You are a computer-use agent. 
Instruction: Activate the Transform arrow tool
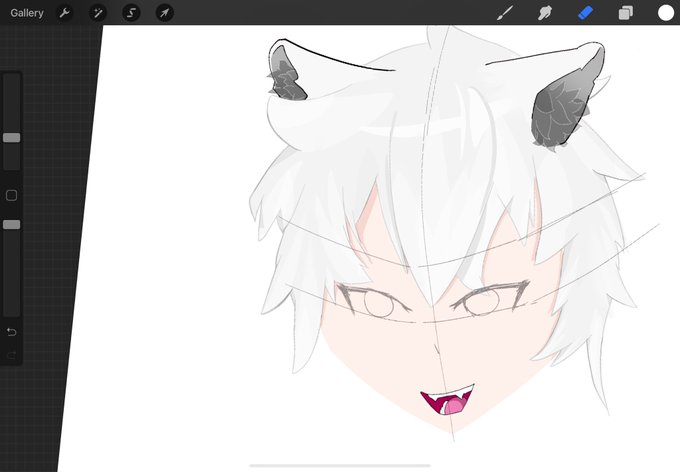164,13
